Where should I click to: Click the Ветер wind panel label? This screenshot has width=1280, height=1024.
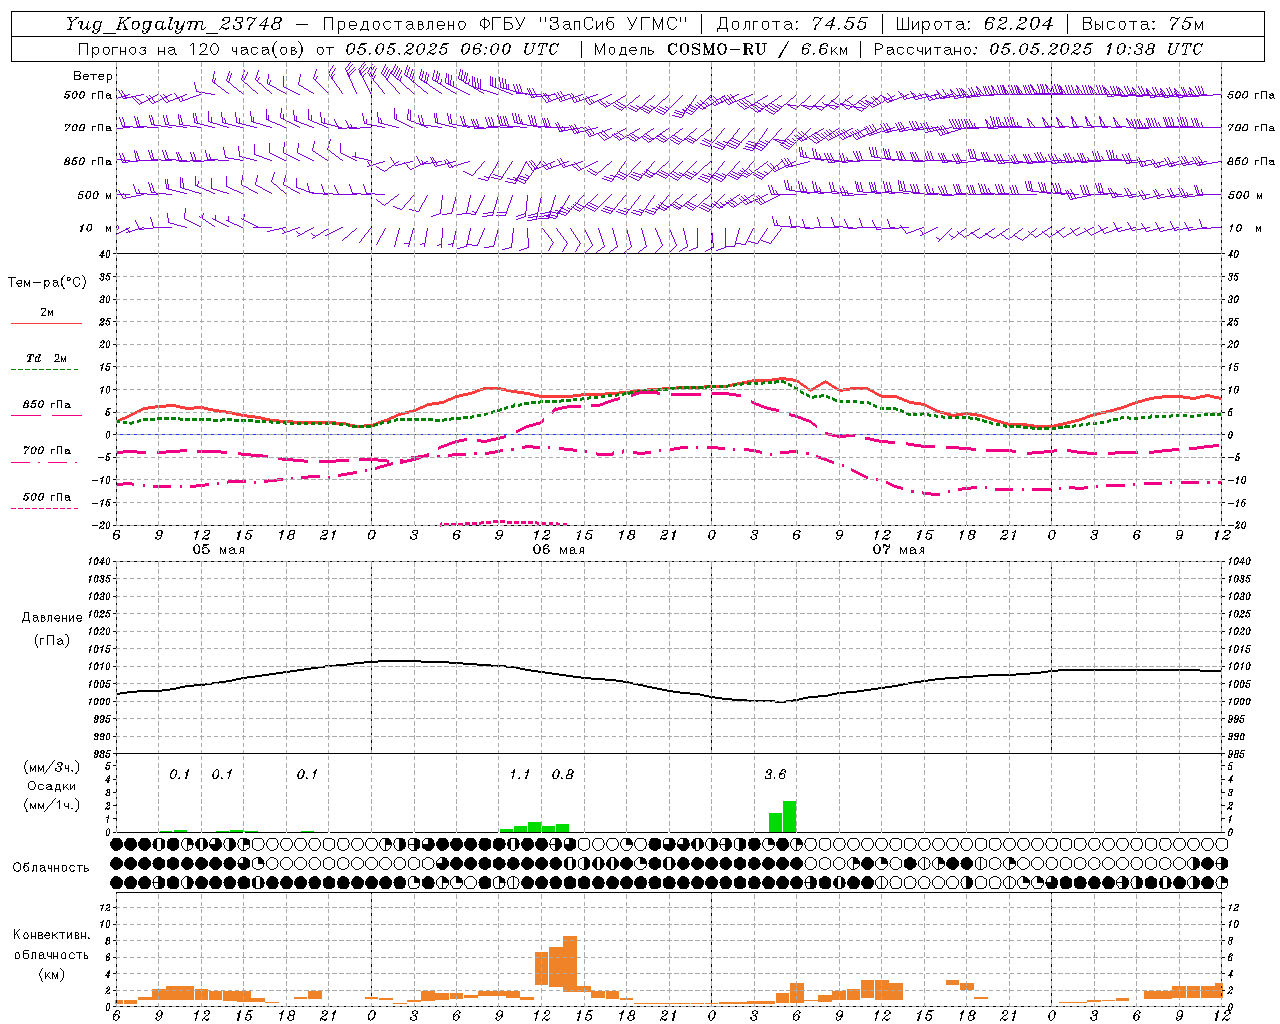coord(93,76)
